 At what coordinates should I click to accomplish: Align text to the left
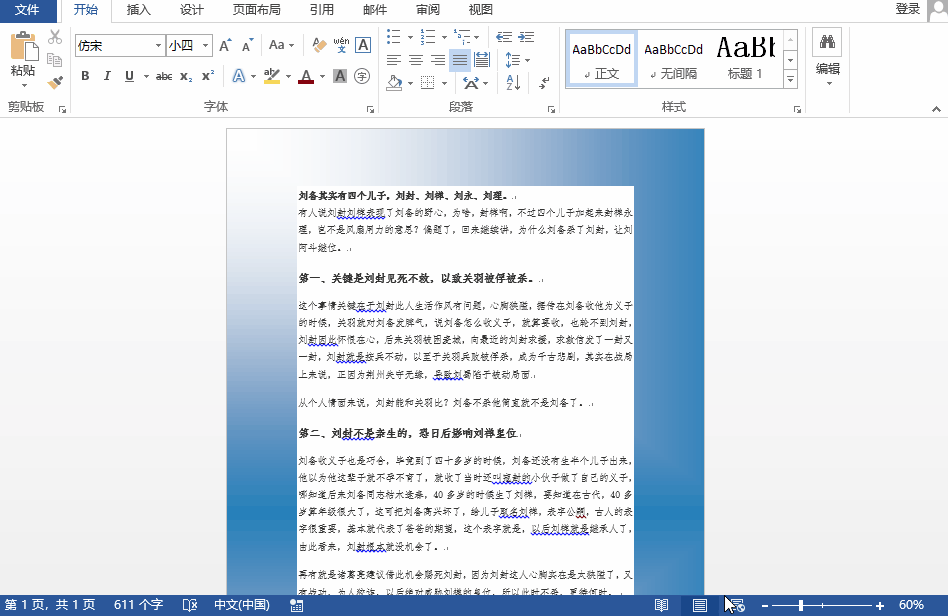point(394,60)
